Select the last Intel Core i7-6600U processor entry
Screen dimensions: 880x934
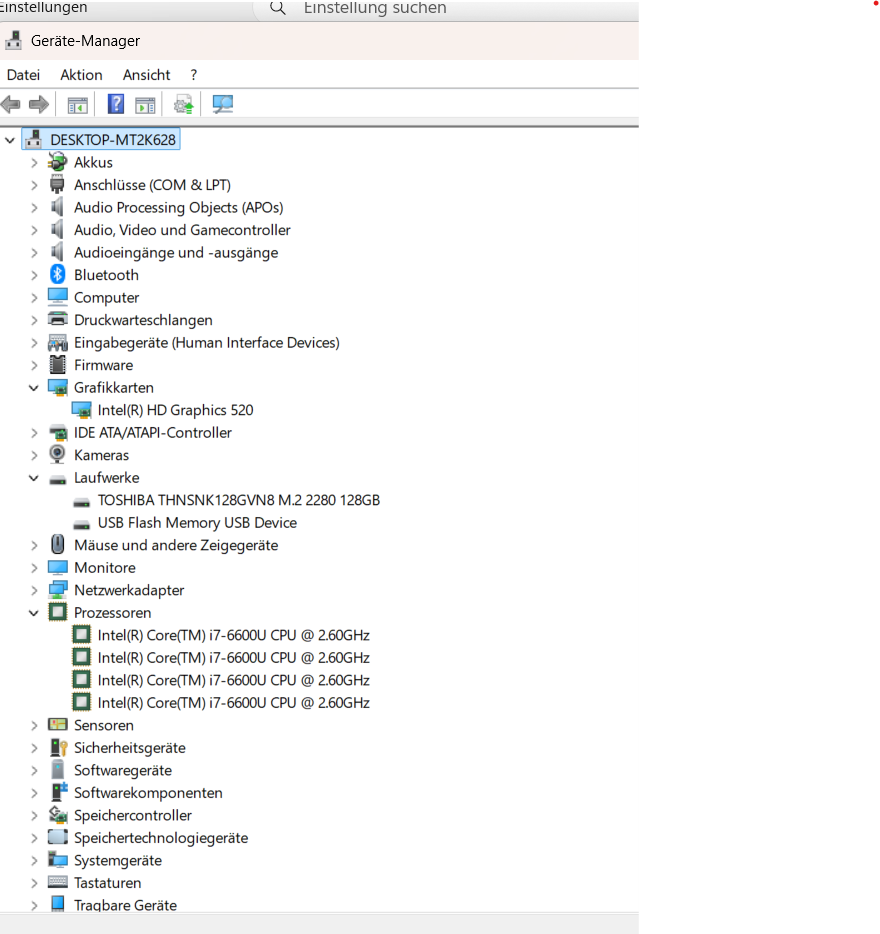click(x=234, y=703)
